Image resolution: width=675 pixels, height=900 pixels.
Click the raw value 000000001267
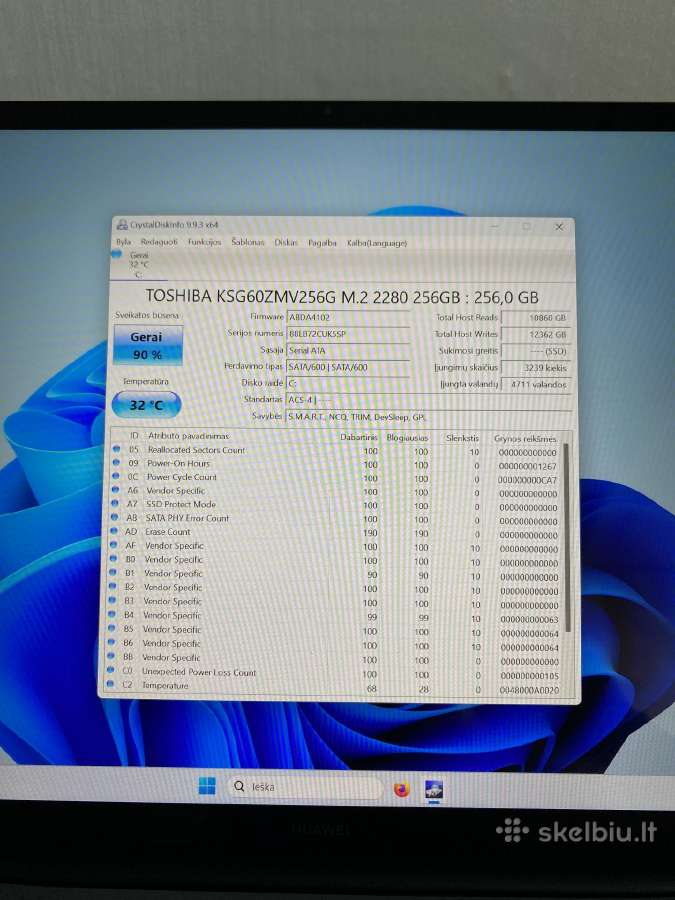click(x=527, y=467)
